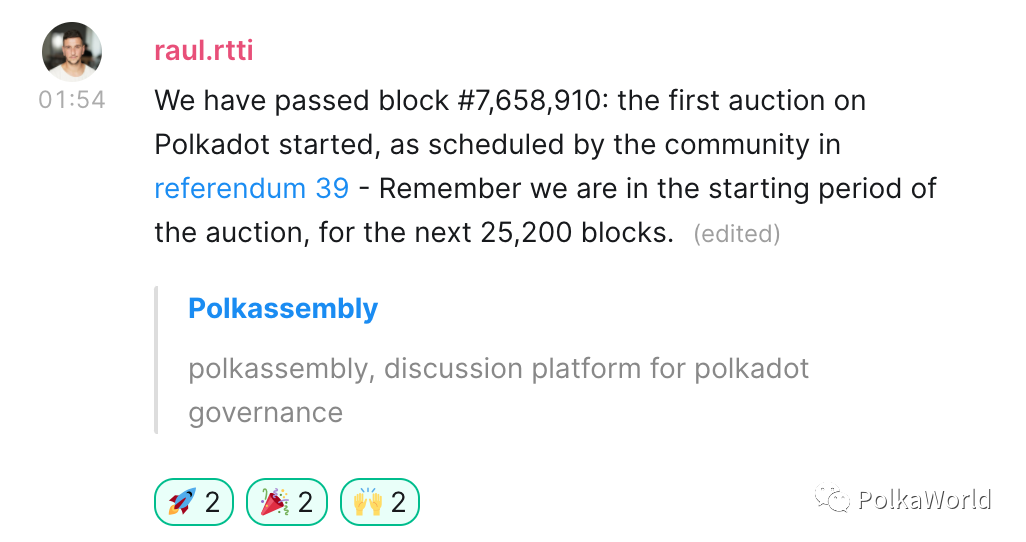Click the 01:54 message timestamp
The height and width of the screenshot is (542, 1026).
[x=72, y=100]
